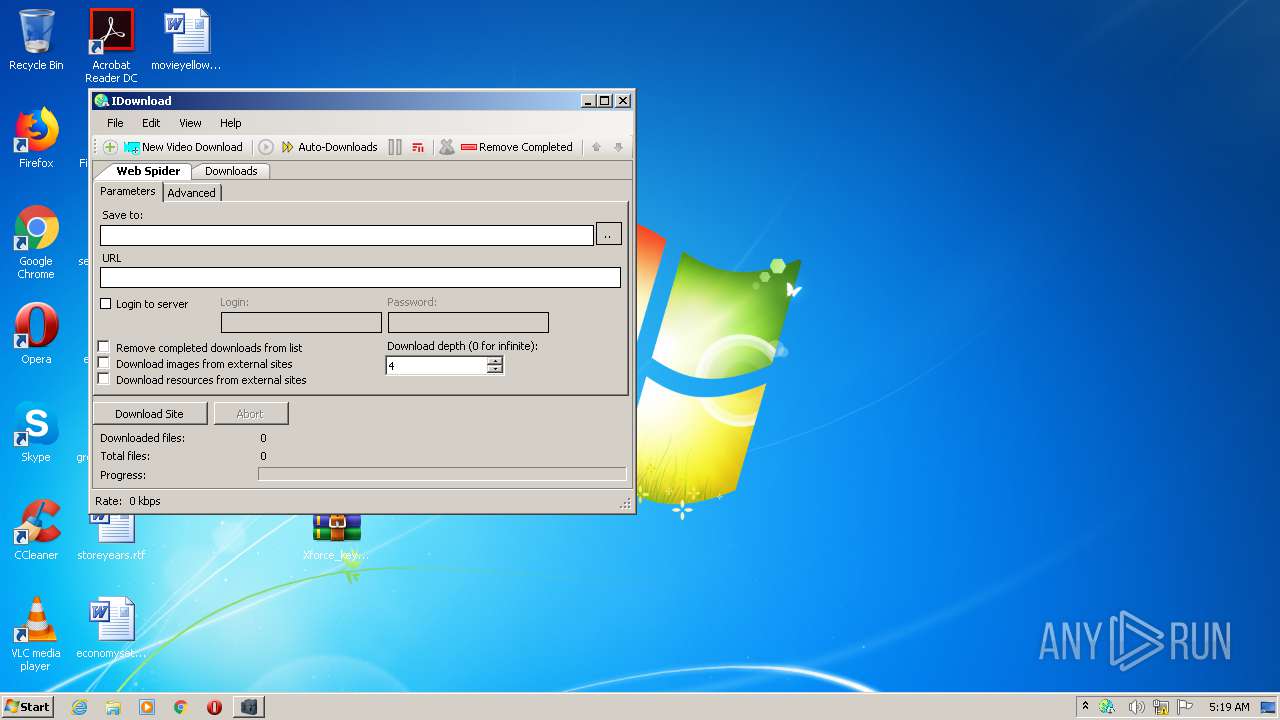
Task: Click the volume speaker tray icon
Action: [1136, 707]
